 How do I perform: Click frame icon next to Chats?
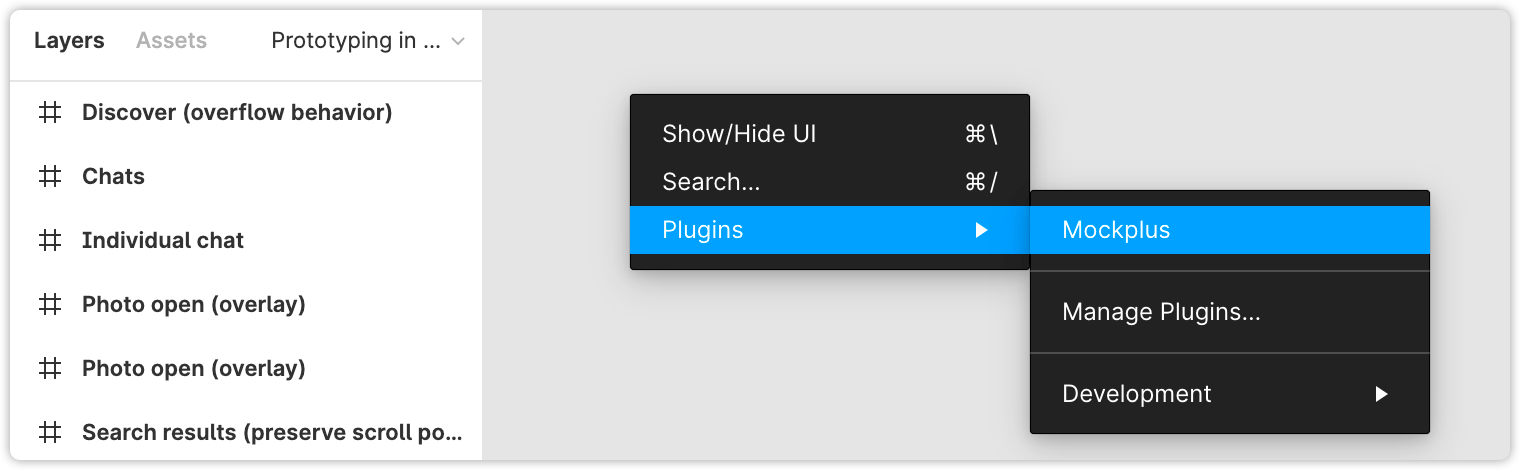tap(49, 177)
